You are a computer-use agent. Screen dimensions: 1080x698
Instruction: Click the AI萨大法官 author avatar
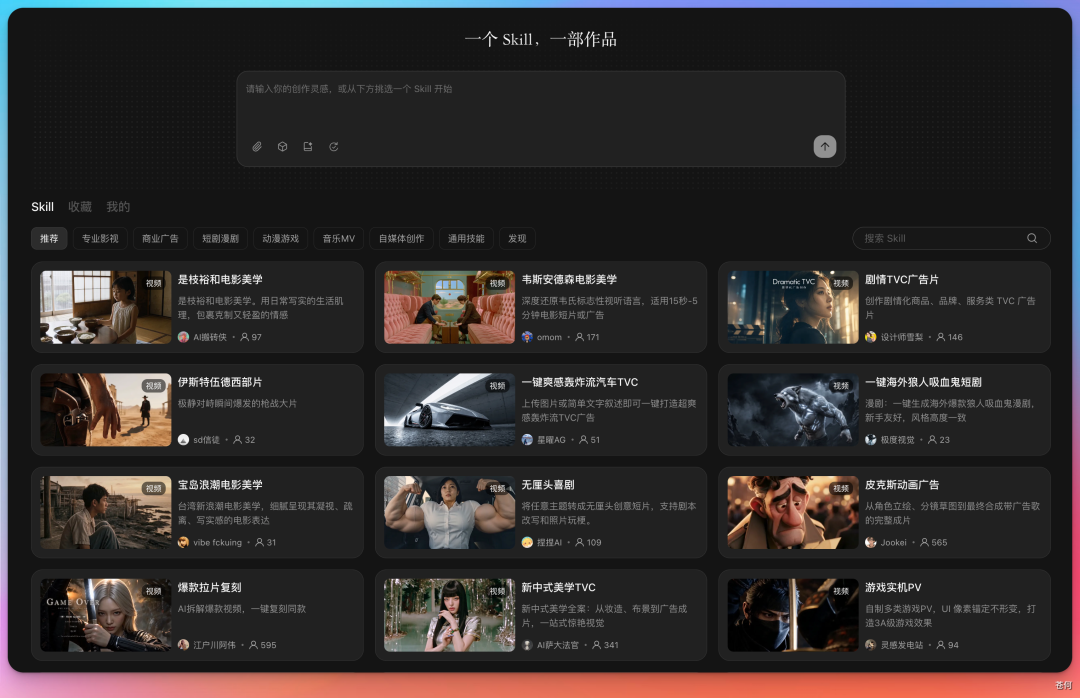coord(527,645)
